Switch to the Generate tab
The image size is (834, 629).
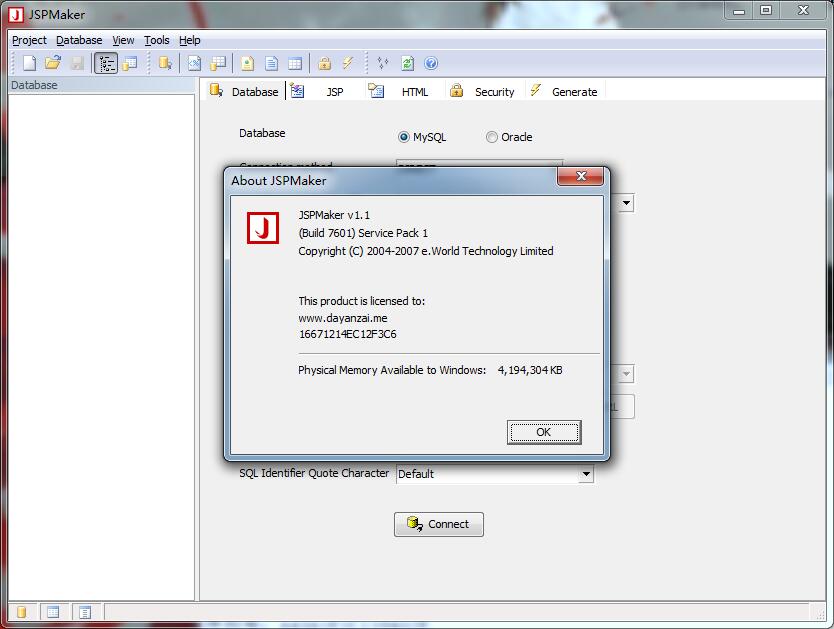tap(564, 91)
